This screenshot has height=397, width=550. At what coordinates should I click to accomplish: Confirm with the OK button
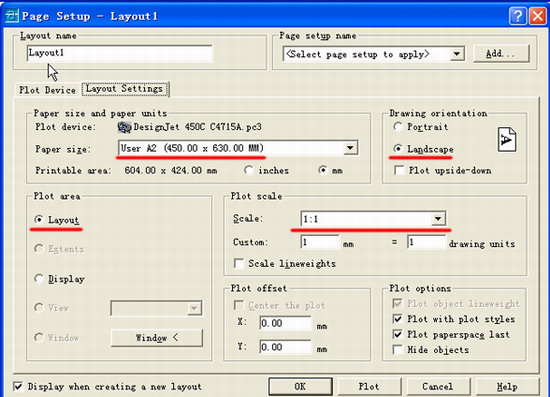300,386
